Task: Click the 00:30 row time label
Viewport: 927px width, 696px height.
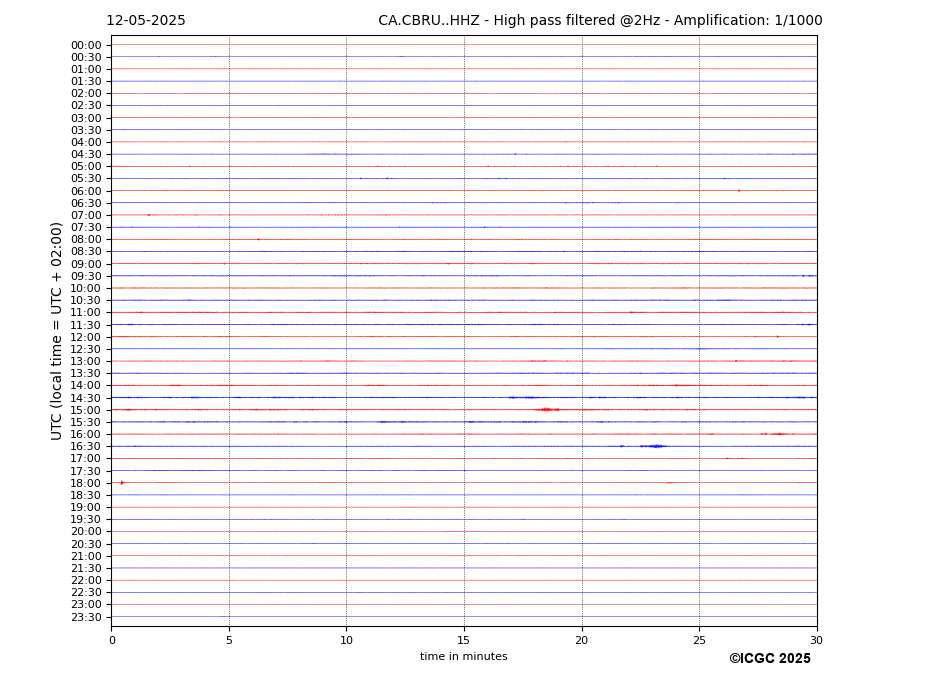Action: (x=86, y=57)
